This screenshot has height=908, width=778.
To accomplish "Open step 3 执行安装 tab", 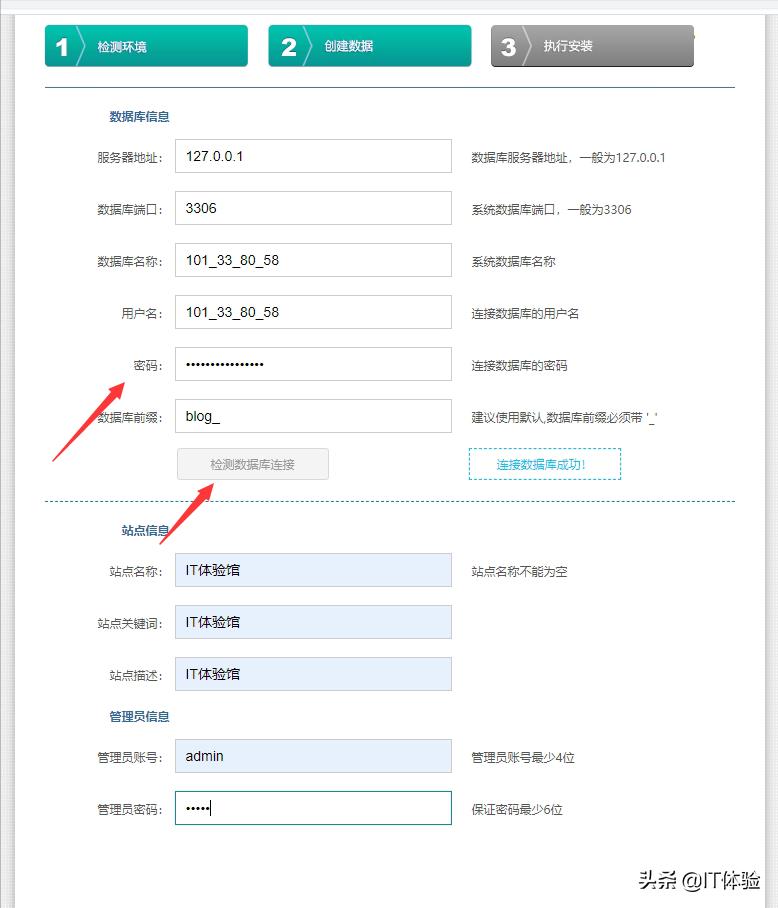I will pos(592,46).
